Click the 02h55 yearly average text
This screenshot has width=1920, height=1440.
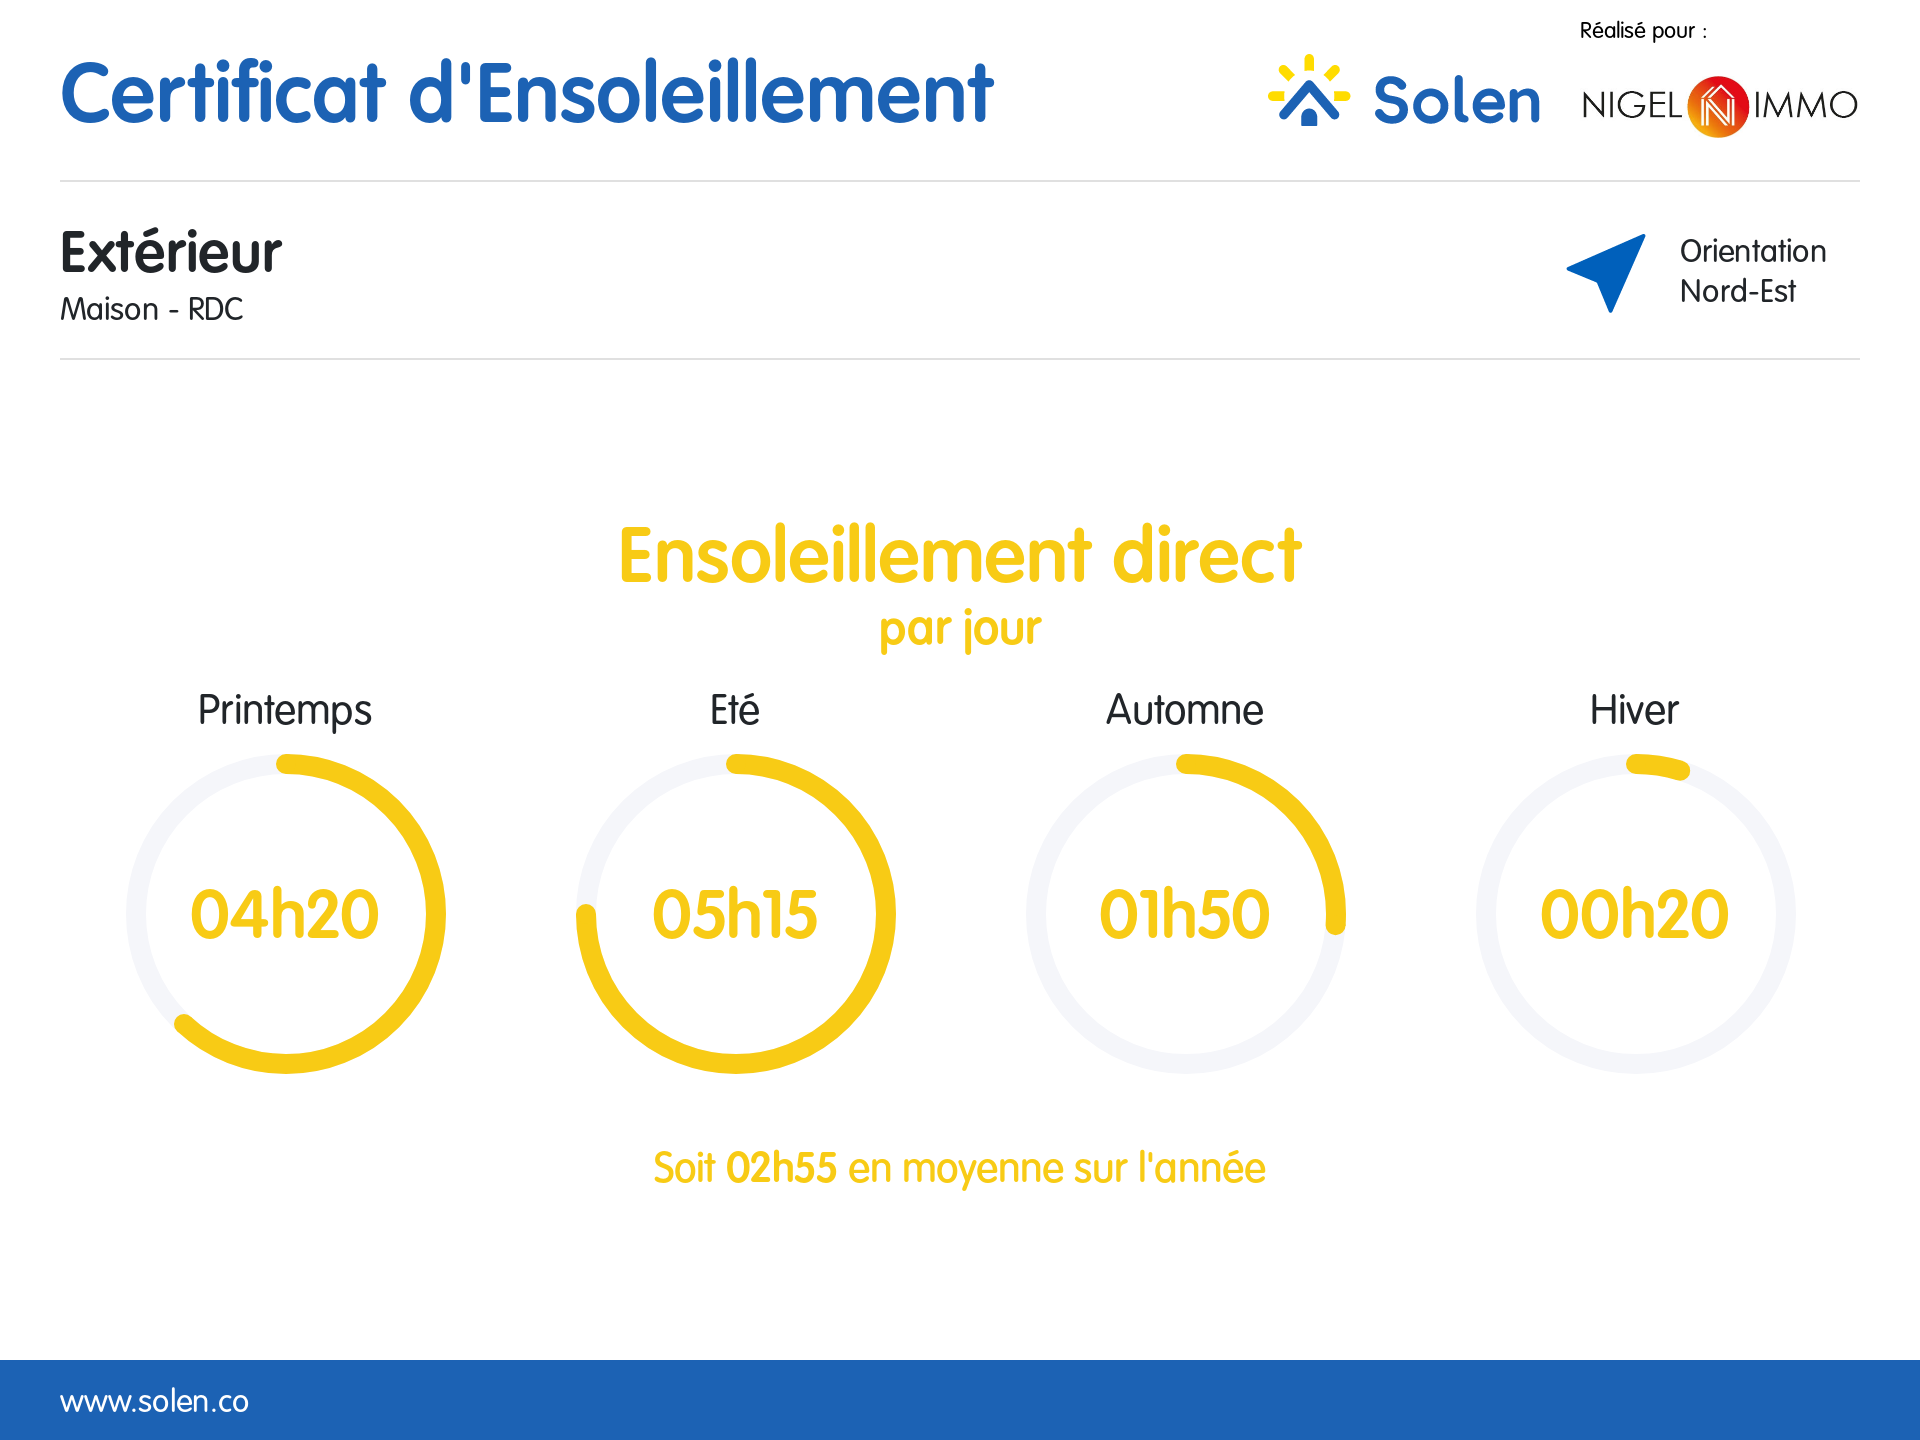pyautogui.click(x=781, y=1168)
